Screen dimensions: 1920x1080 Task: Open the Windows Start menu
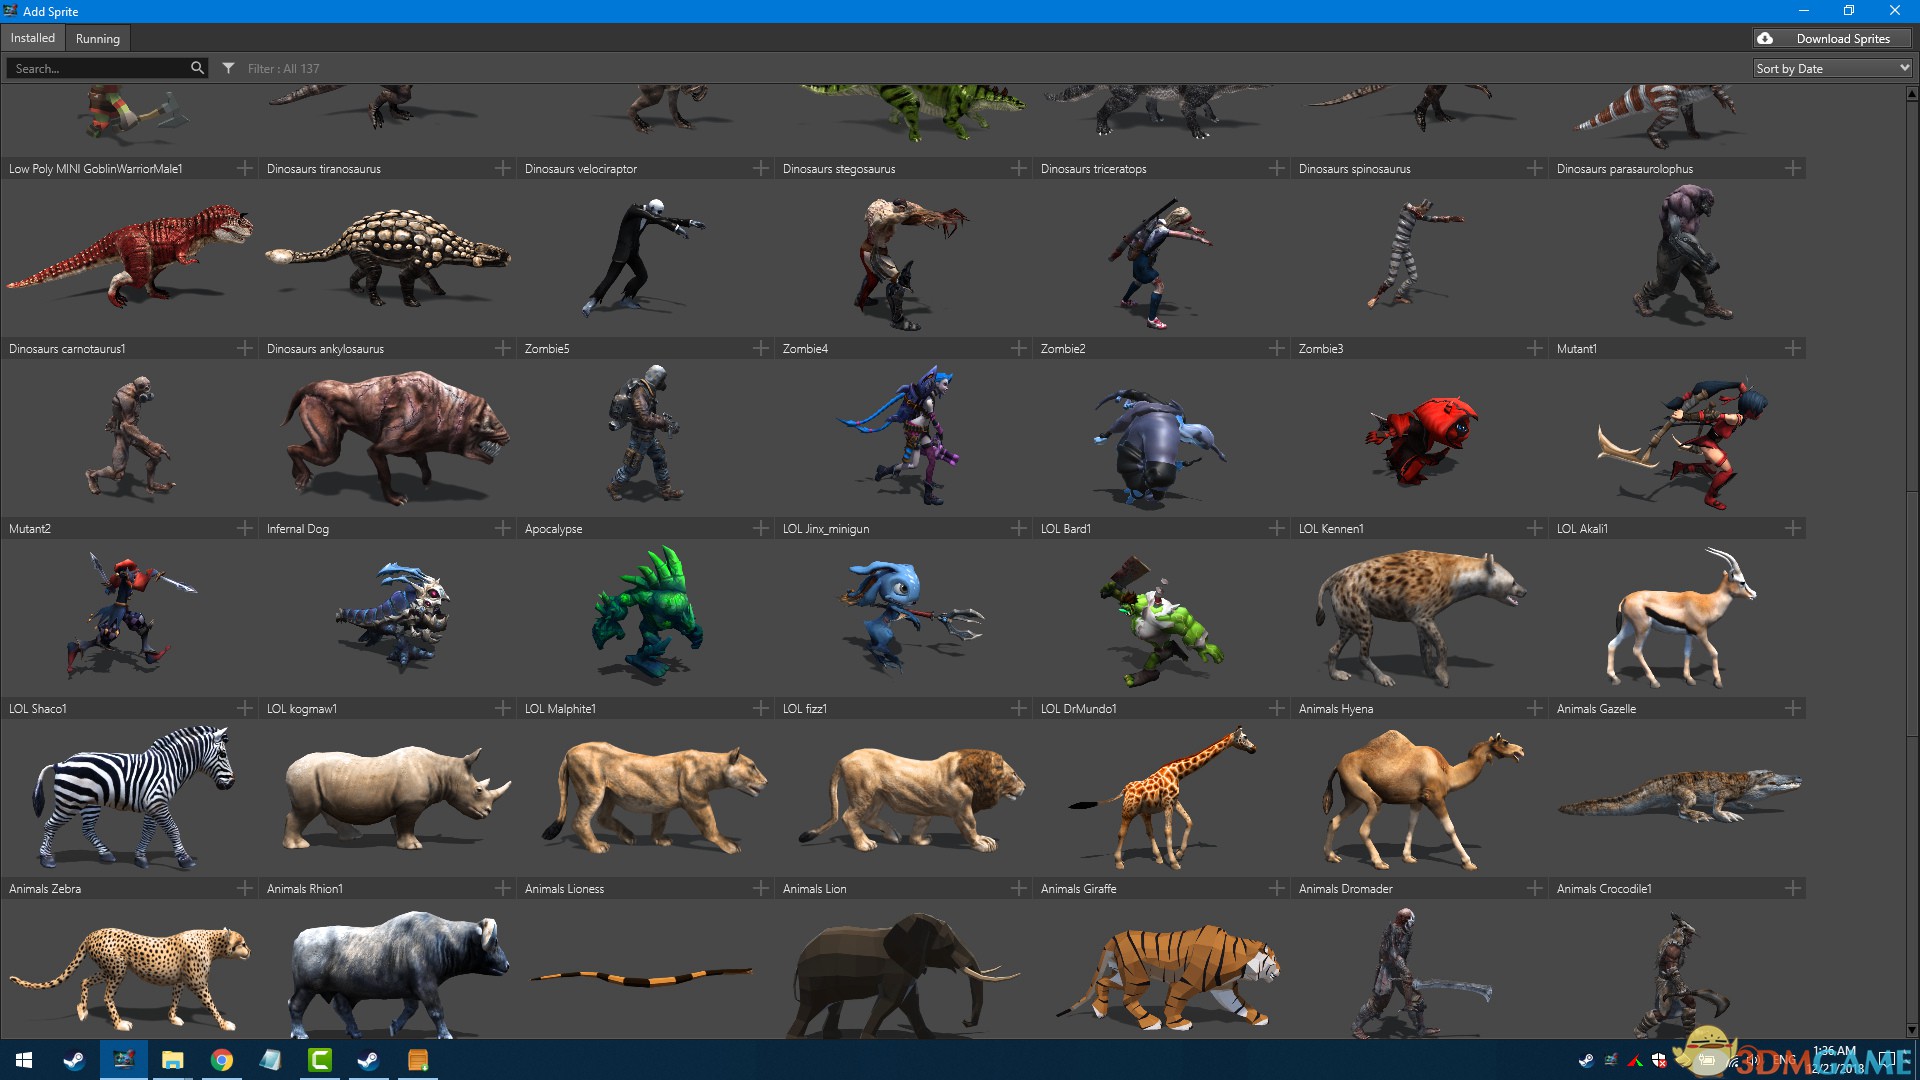click(x=24, y=1060)
